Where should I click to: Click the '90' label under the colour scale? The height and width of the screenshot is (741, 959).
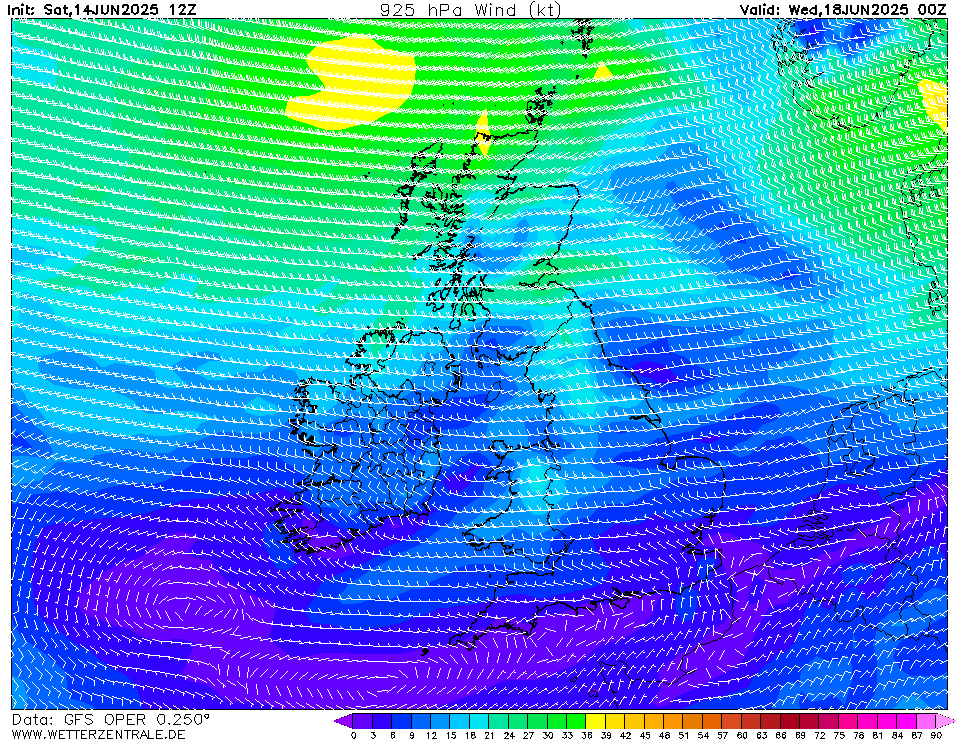[936, 735]
